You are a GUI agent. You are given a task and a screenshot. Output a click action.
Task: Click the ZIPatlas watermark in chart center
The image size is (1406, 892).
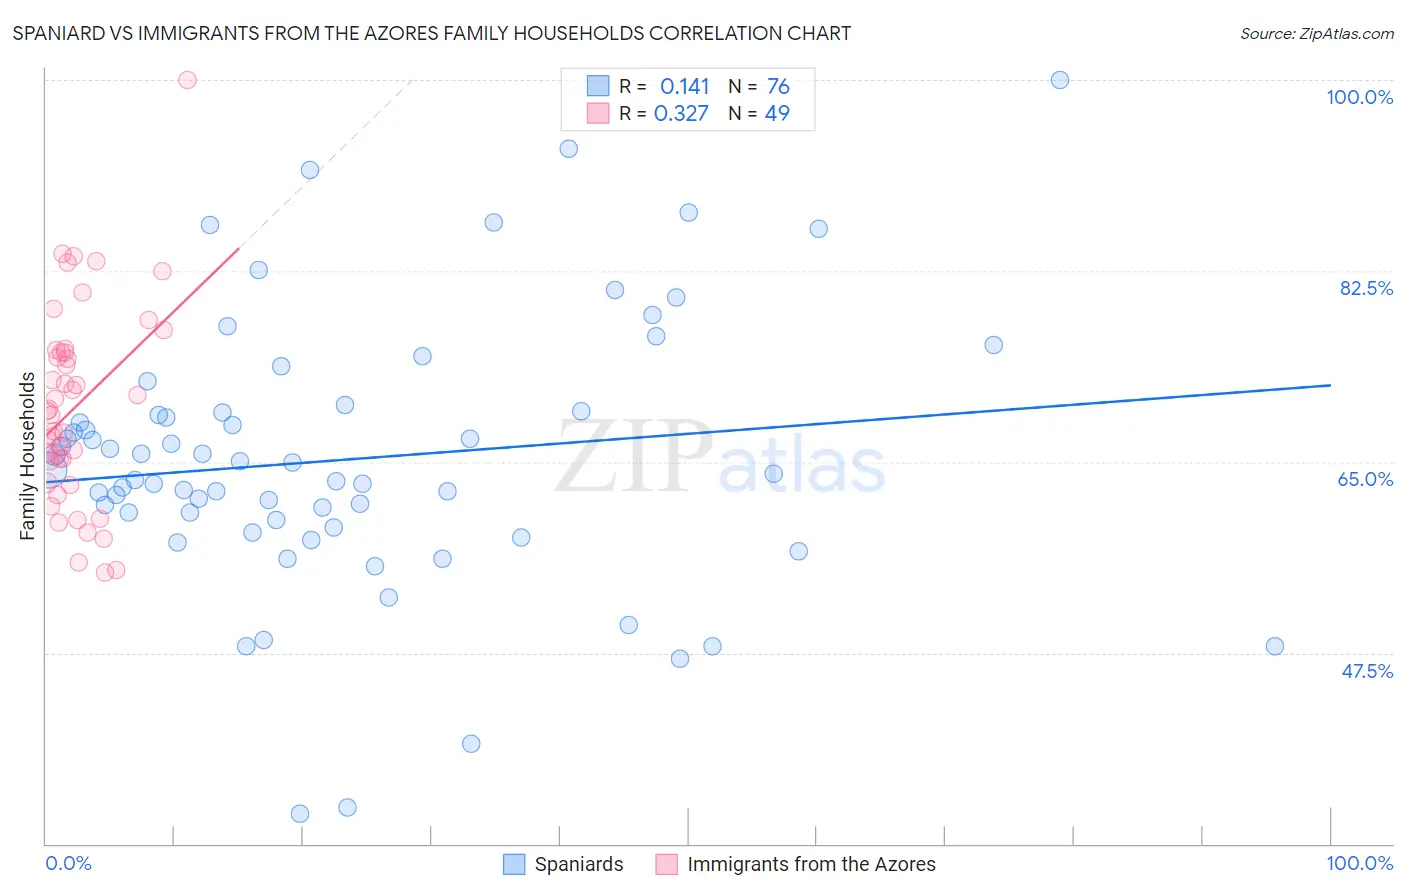(720, 458)
